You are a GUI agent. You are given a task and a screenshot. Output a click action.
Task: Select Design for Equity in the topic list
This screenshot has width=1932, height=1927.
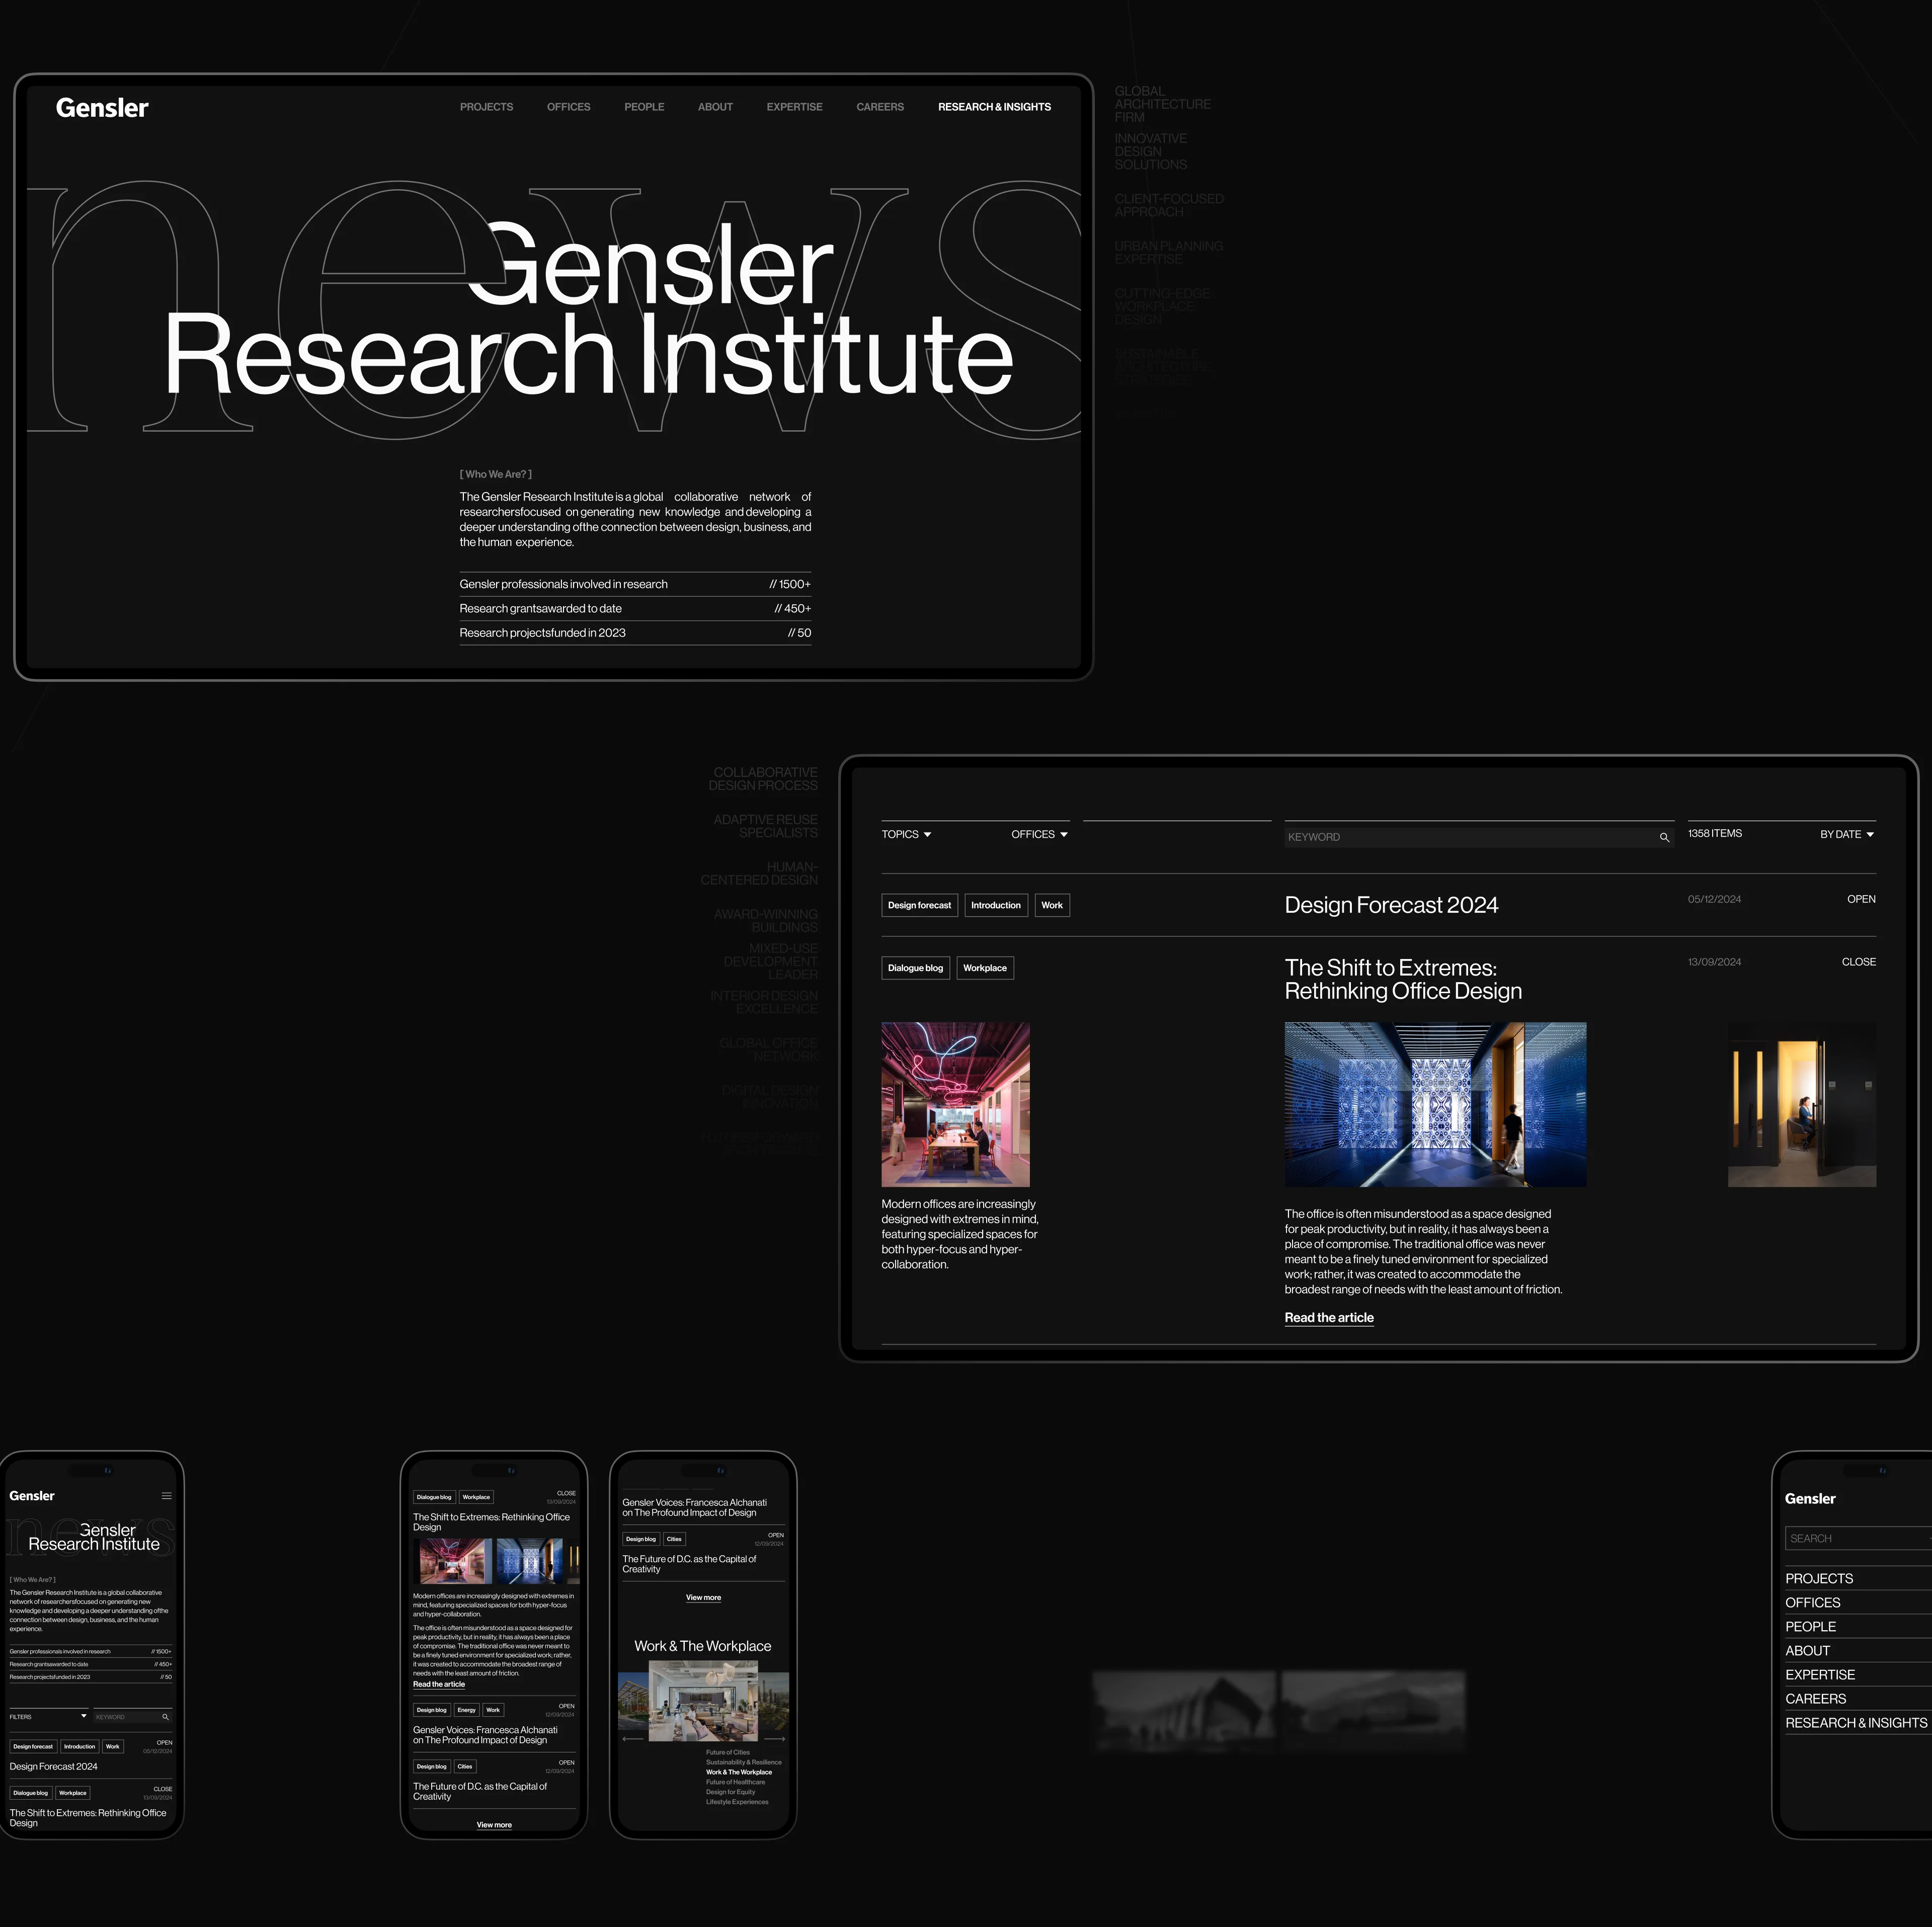[730, 1792]
